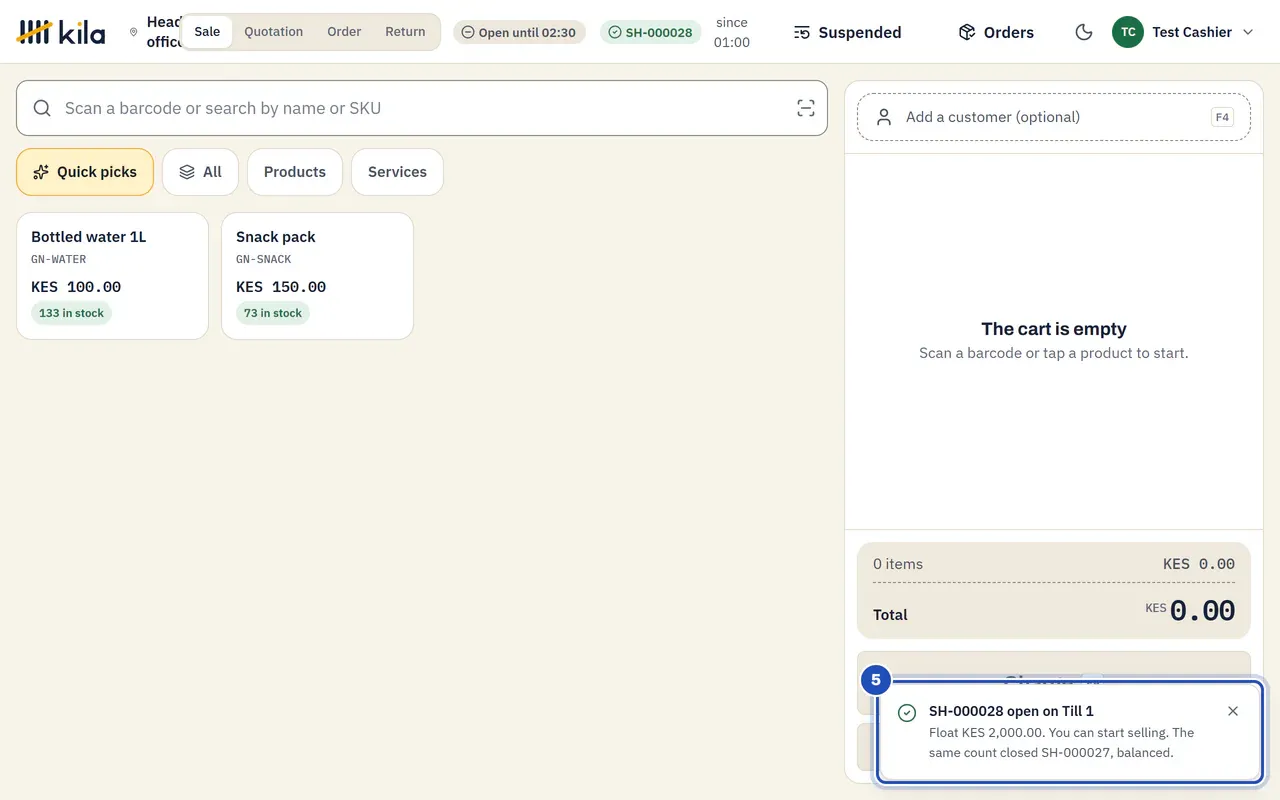This screenshot has height=800, width=1280.
Task: Select the Quick picks filter
Action: pos(85,172)
